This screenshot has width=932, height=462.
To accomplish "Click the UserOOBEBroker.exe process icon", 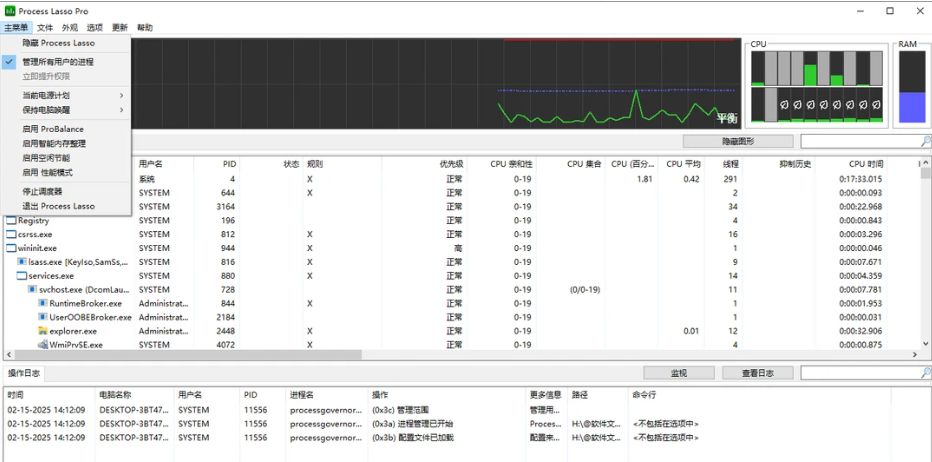I will [43, 317].
